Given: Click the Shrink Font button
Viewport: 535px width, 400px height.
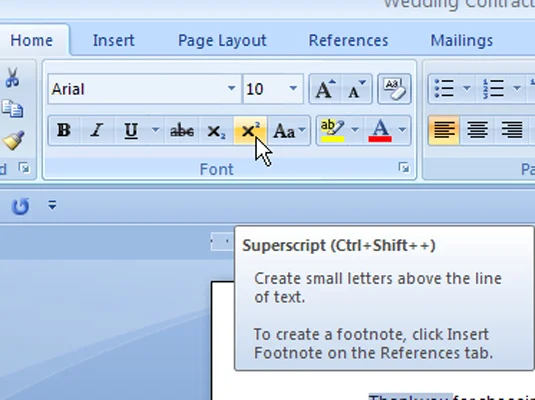Looking at the screenshot, I should click(357, 89).
